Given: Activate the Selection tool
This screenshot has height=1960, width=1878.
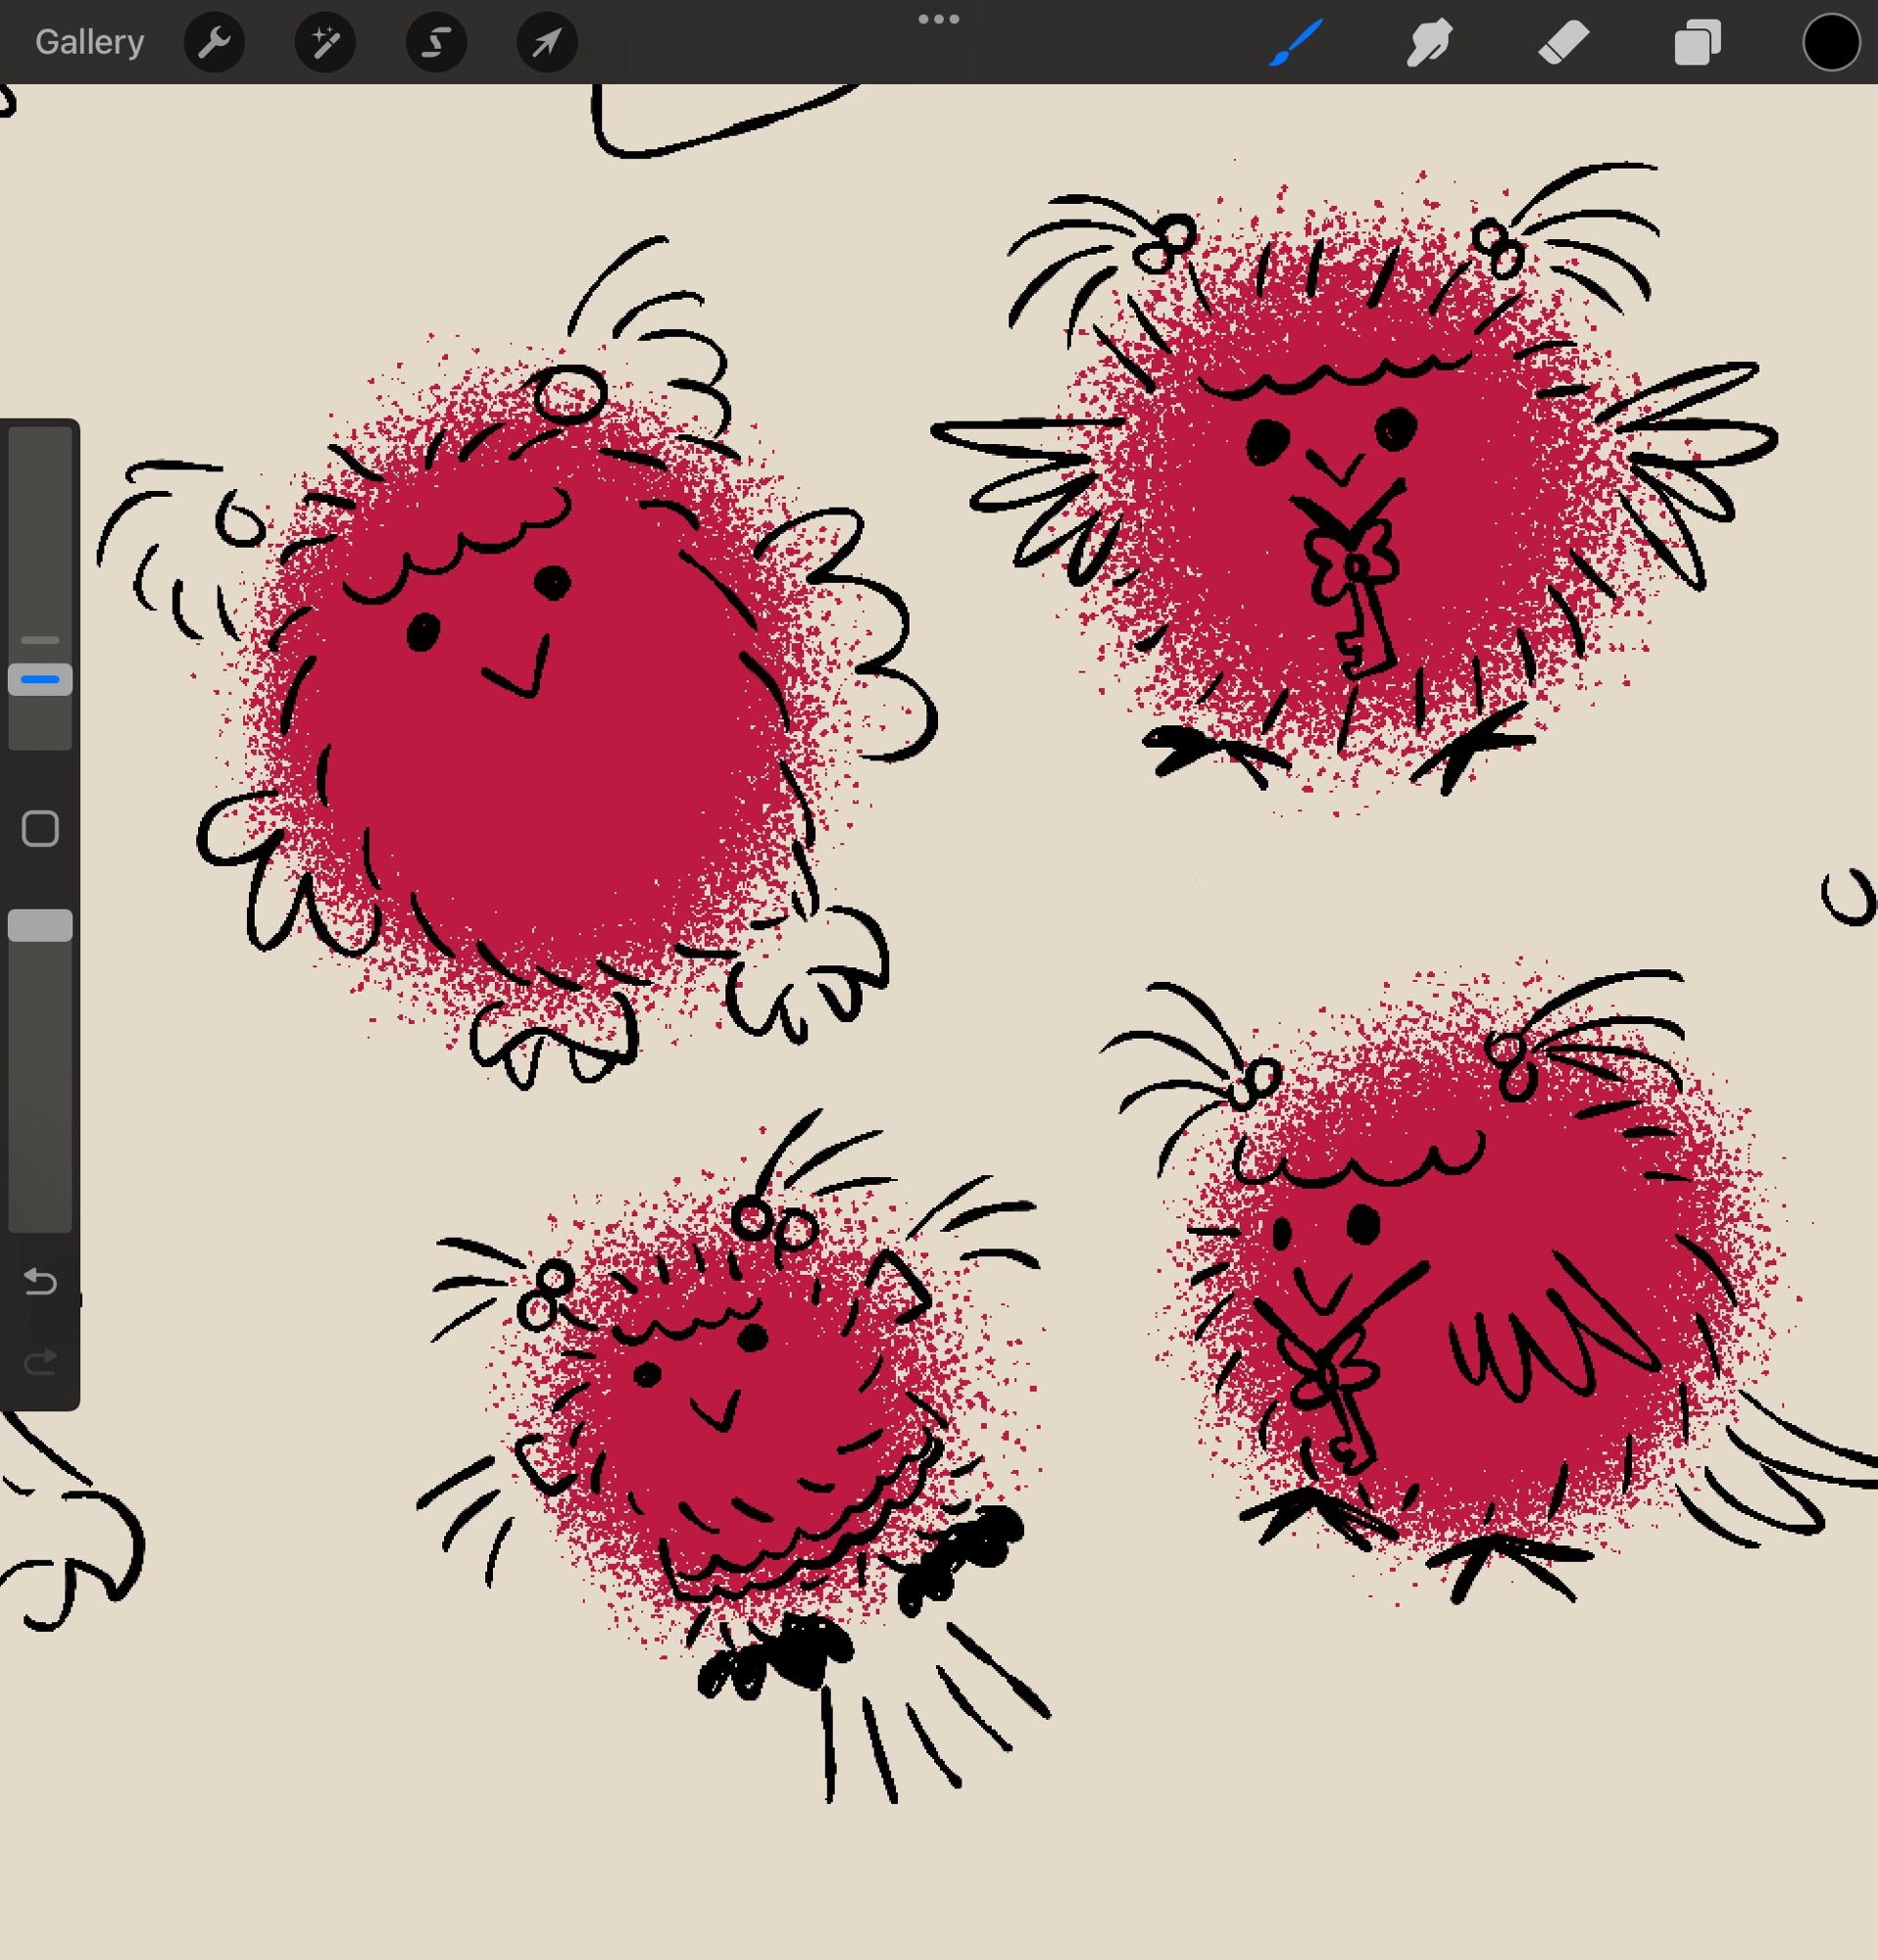Looking at the screenshot, I should [436, 42].
